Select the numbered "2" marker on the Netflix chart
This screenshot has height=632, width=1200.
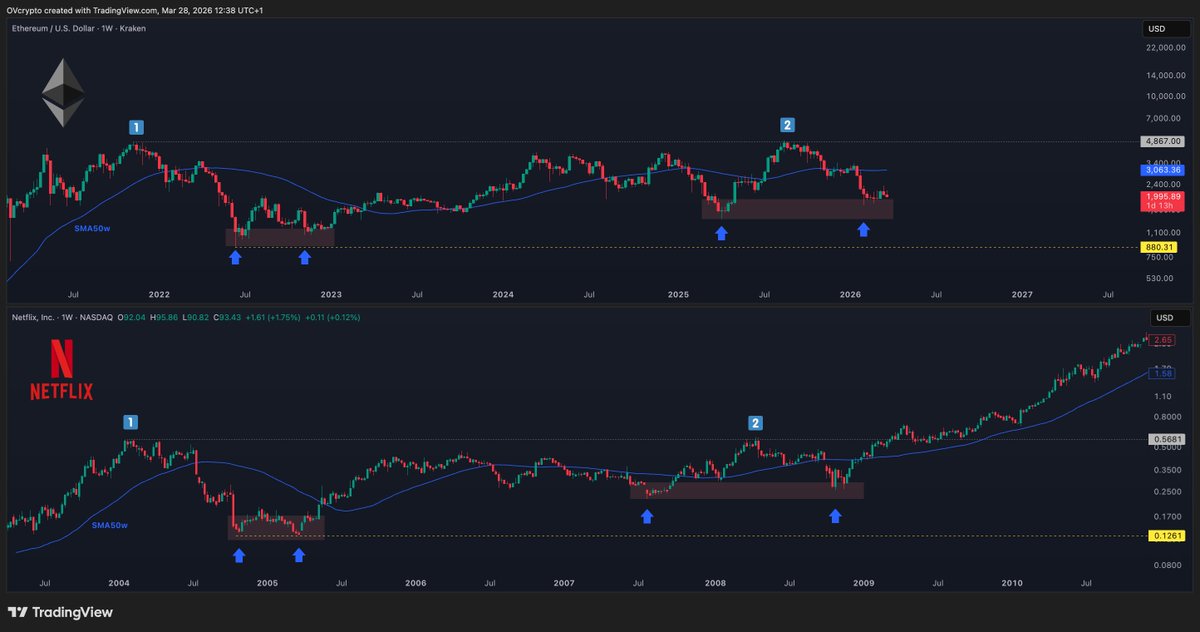755,422
